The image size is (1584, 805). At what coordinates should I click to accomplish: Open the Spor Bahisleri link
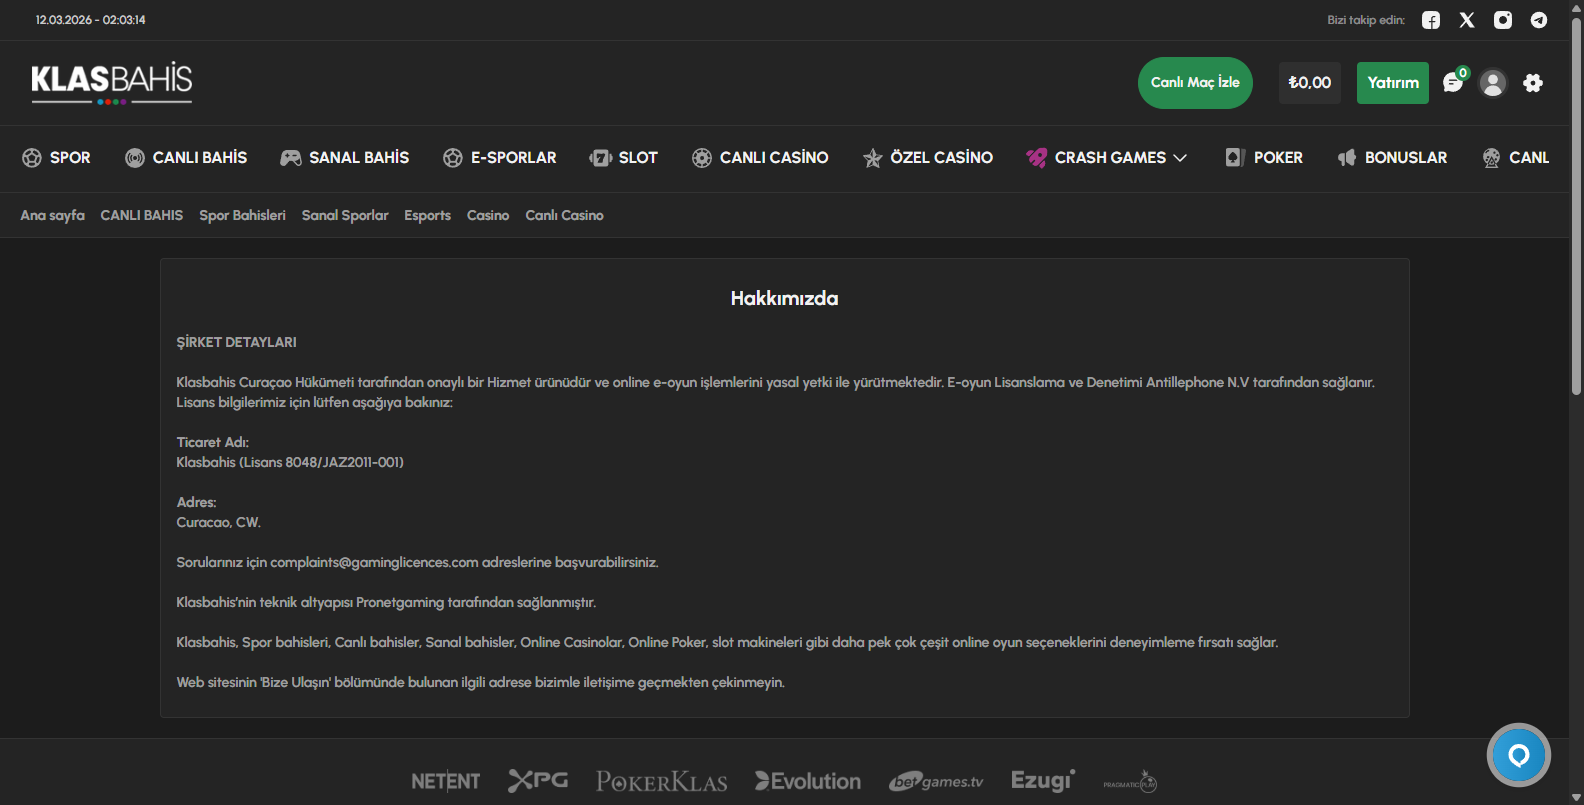click(242, 215)
